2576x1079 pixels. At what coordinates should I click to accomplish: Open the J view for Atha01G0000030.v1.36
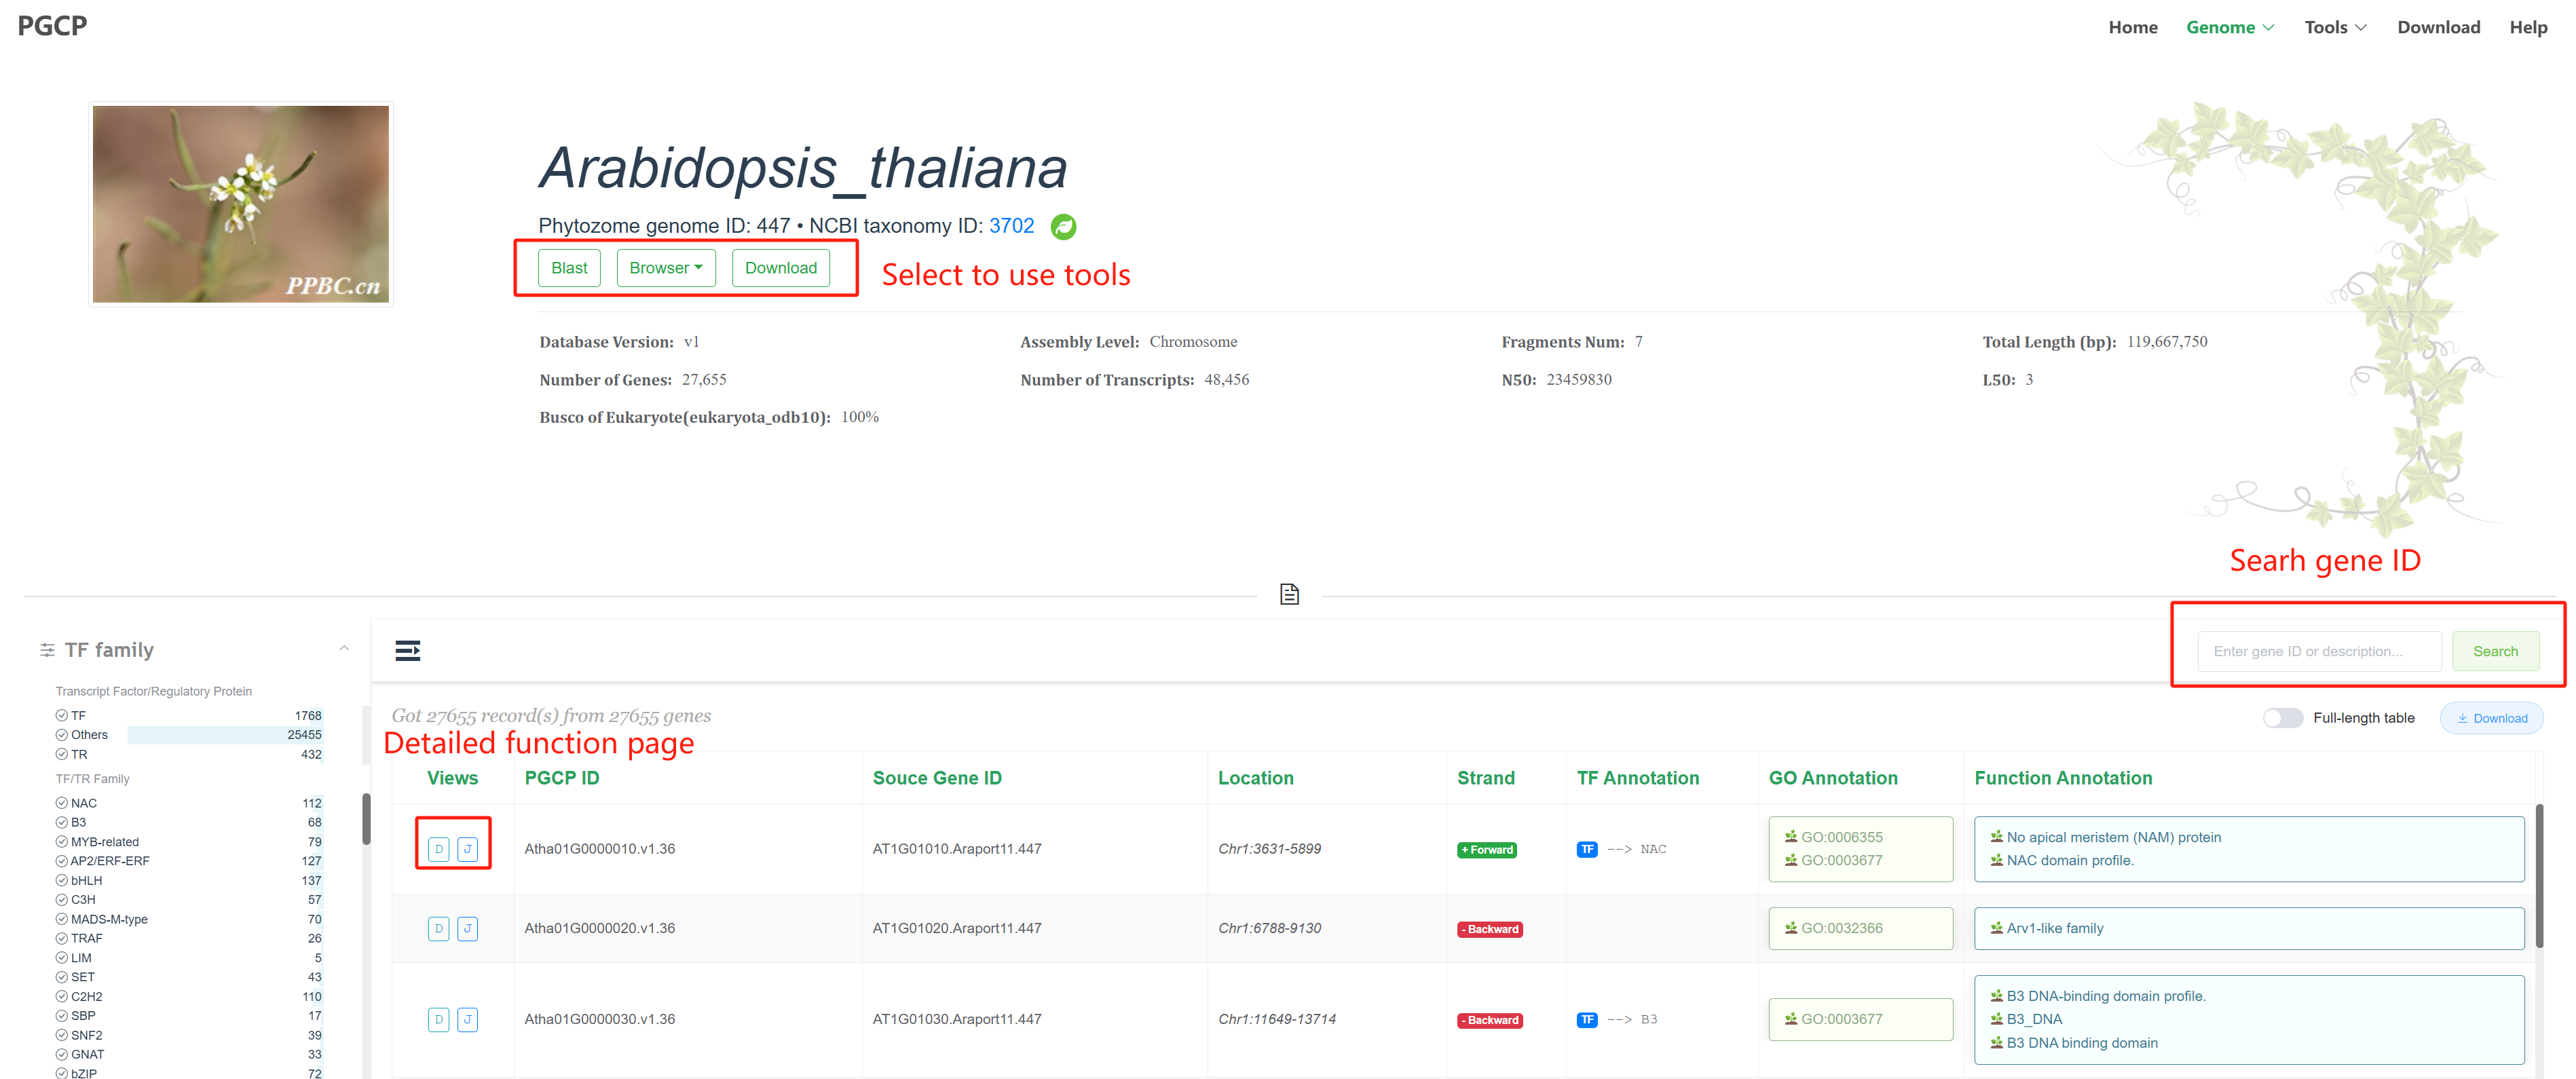click(x=467, y=1020)
